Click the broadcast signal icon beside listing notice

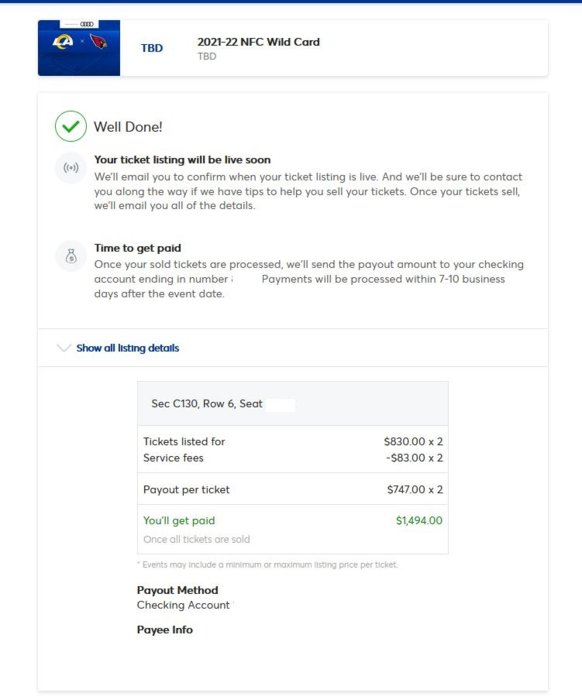(71, 168)
